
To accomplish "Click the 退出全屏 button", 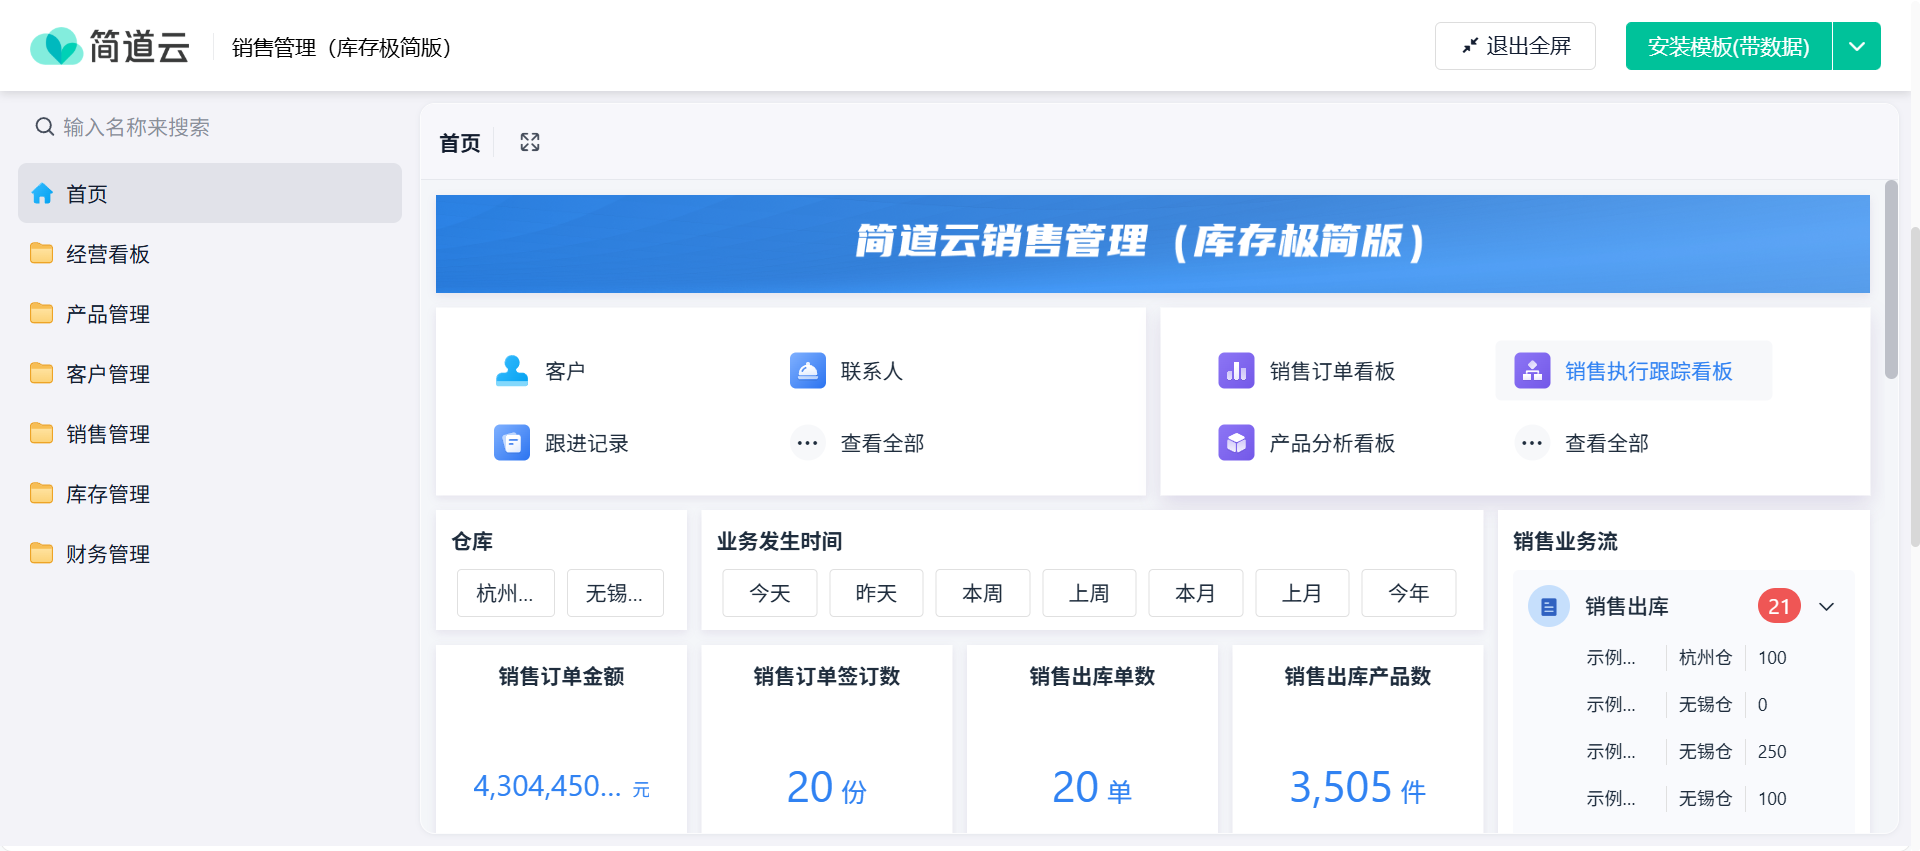I will [x=1515, y=46].
